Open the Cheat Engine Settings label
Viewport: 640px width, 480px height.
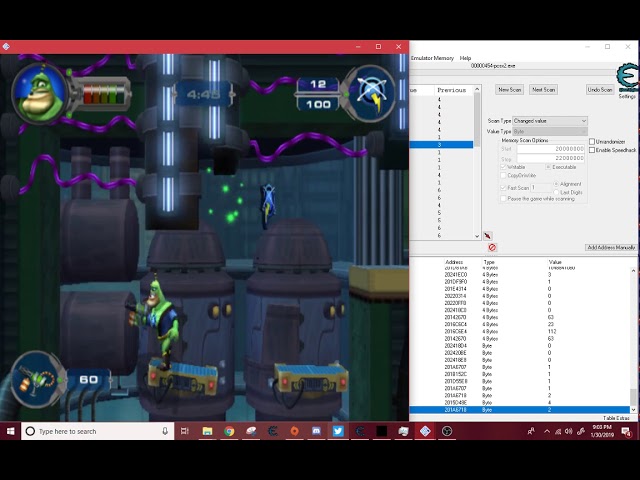coord(627,96)
